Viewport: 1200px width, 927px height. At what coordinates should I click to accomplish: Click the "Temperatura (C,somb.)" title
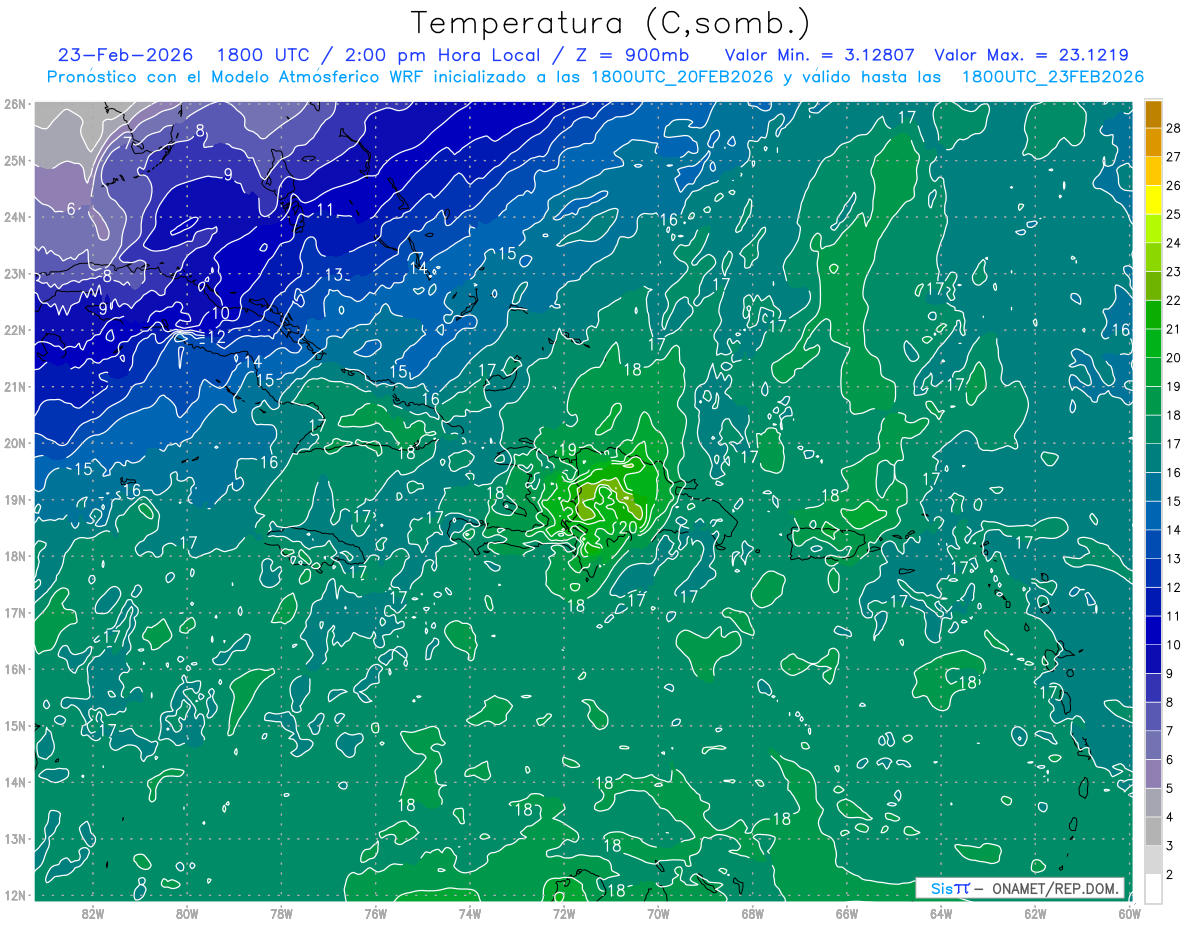pyautogui.click(x=611, y=23)
